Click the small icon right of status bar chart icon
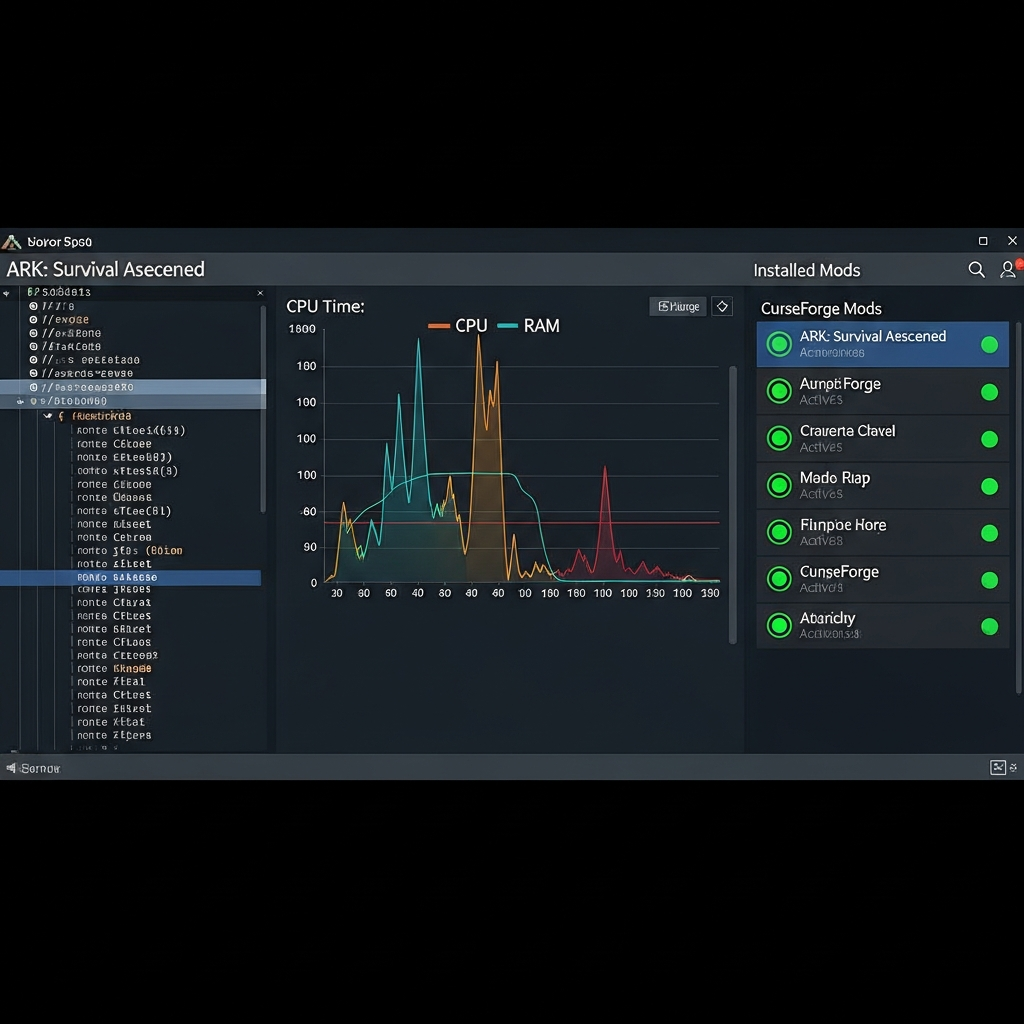 [1014, 767]
